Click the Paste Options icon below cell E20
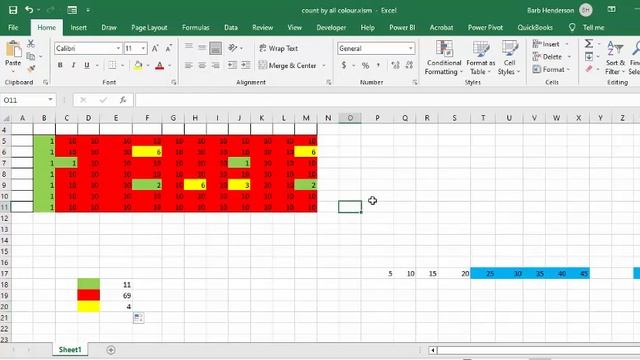This screenshot has width=640, height=360. click(x=138, y=318)
